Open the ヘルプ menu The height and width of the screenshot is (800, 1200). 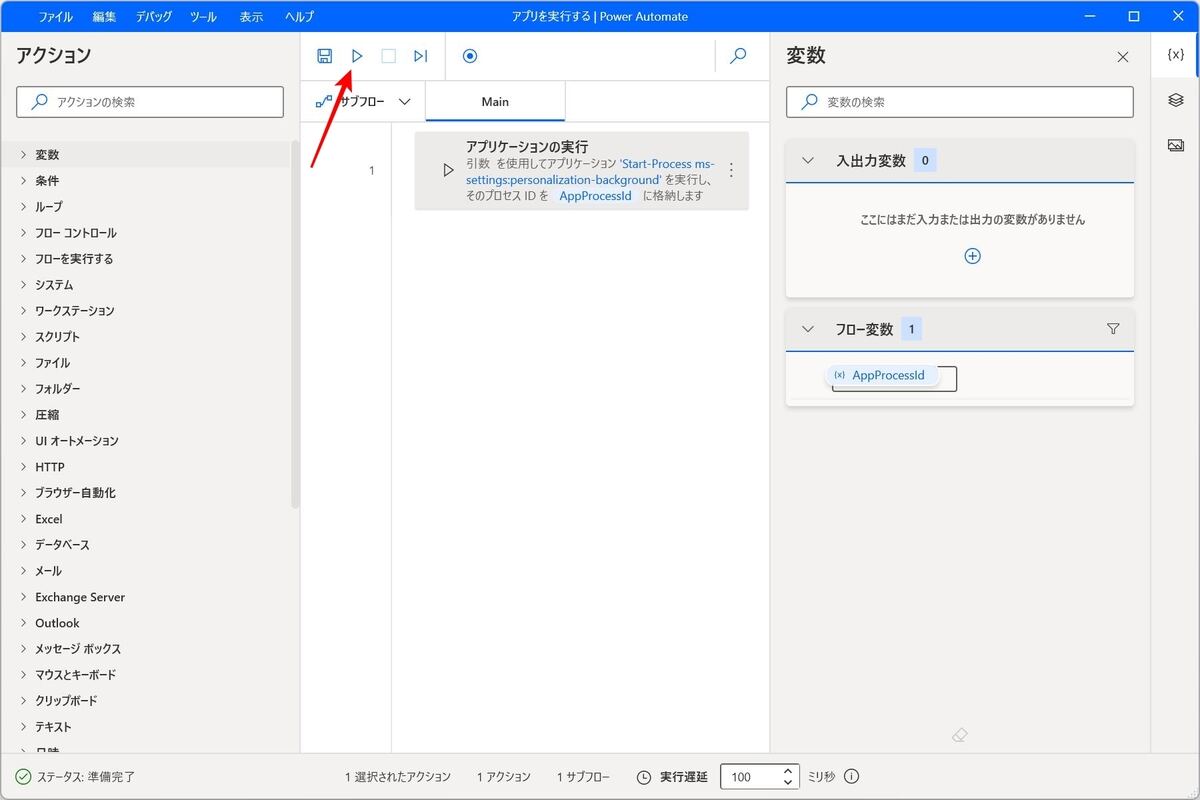[x=299, y=17]
